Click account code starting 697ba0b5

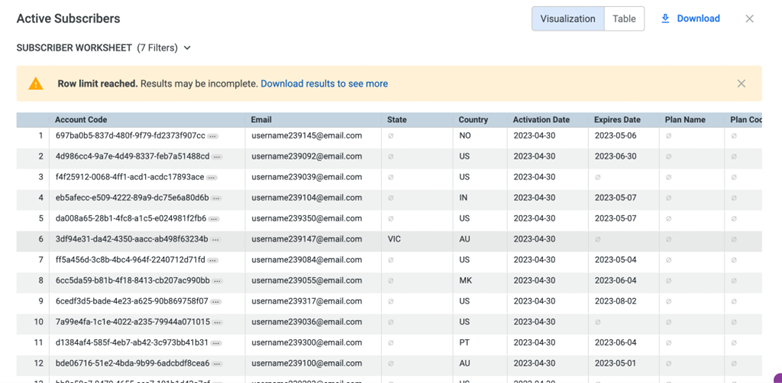point(130,135)
